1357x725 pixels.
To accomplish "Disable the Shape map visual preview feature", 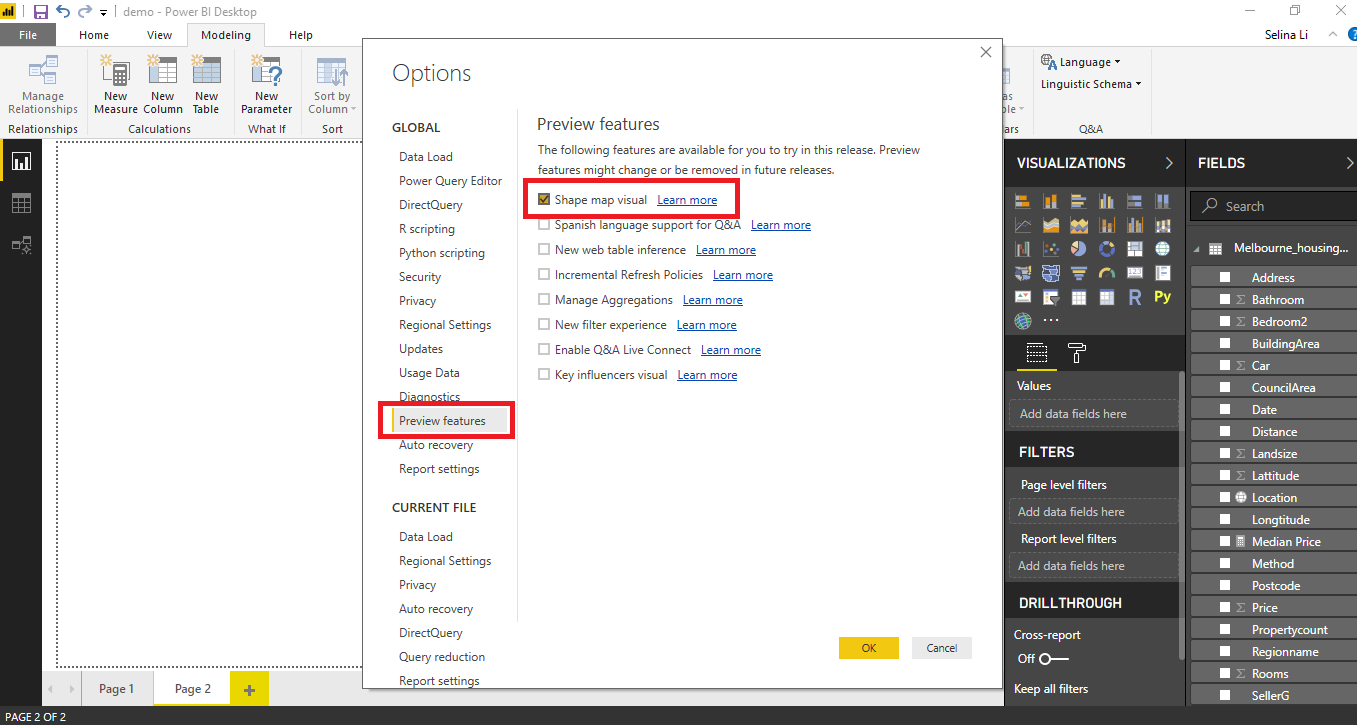I will pos(543,199).
